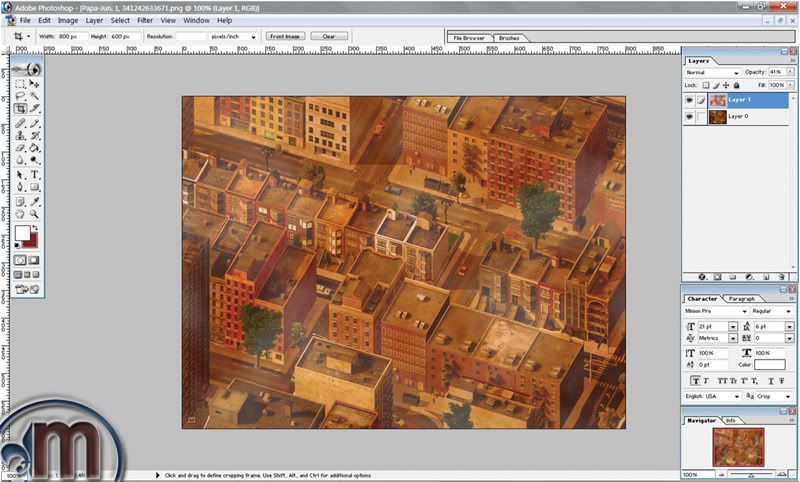Open the File menu
The image size is (800, 482).
point(25,20)
